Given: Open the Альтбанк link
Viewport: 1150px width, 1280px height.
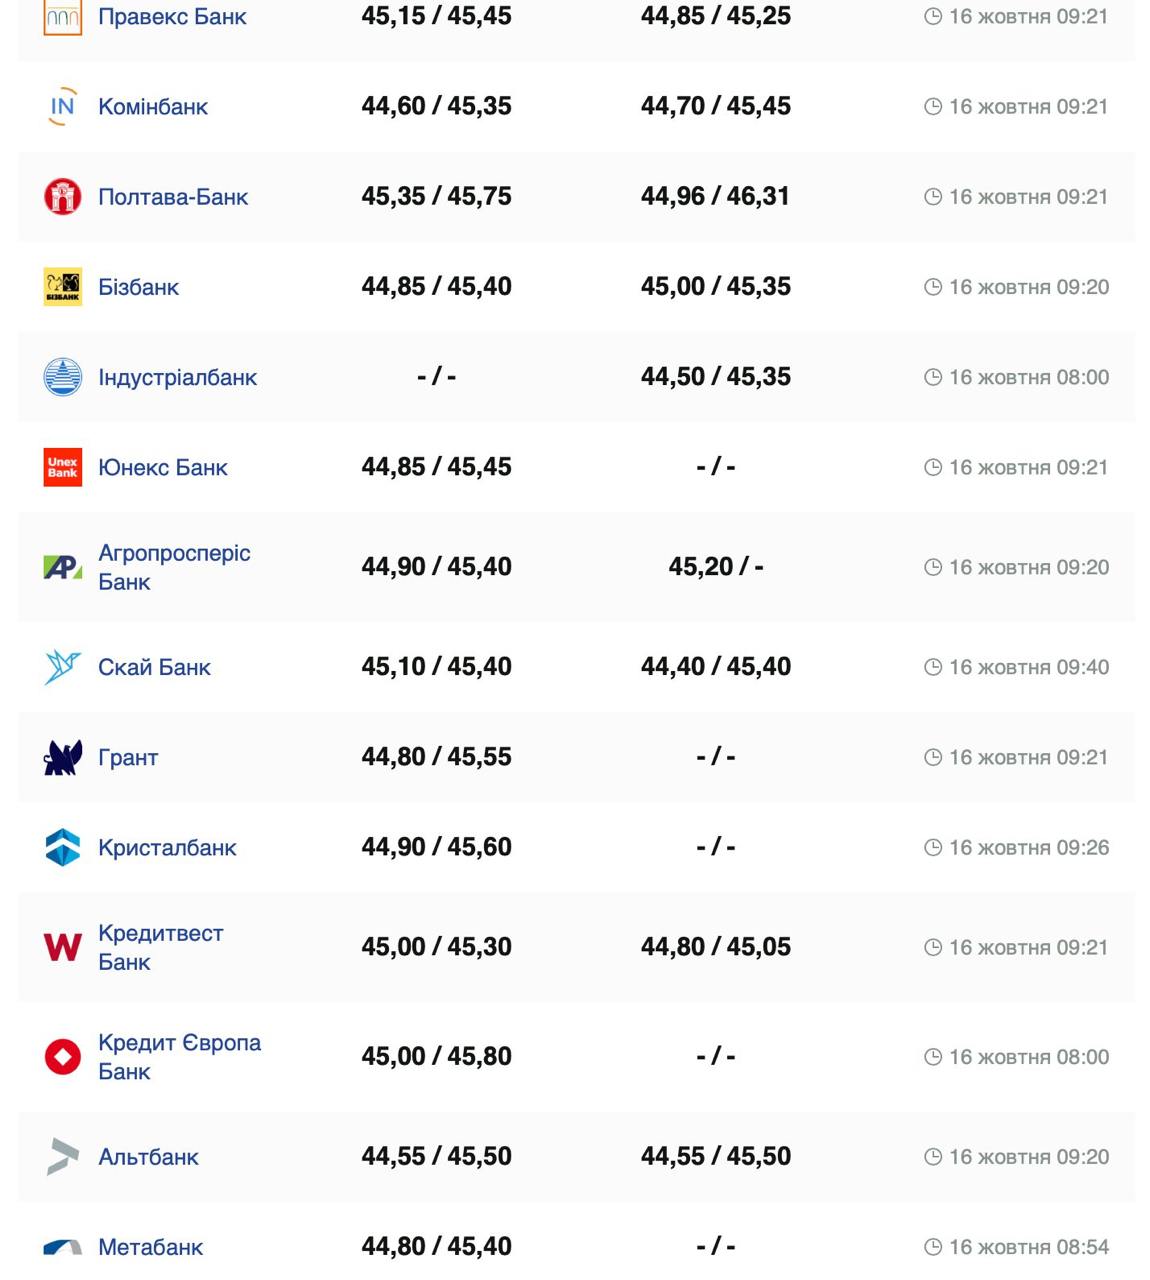Looking at the screenshot, I should pyautogui.click(x=148, y=1157).
